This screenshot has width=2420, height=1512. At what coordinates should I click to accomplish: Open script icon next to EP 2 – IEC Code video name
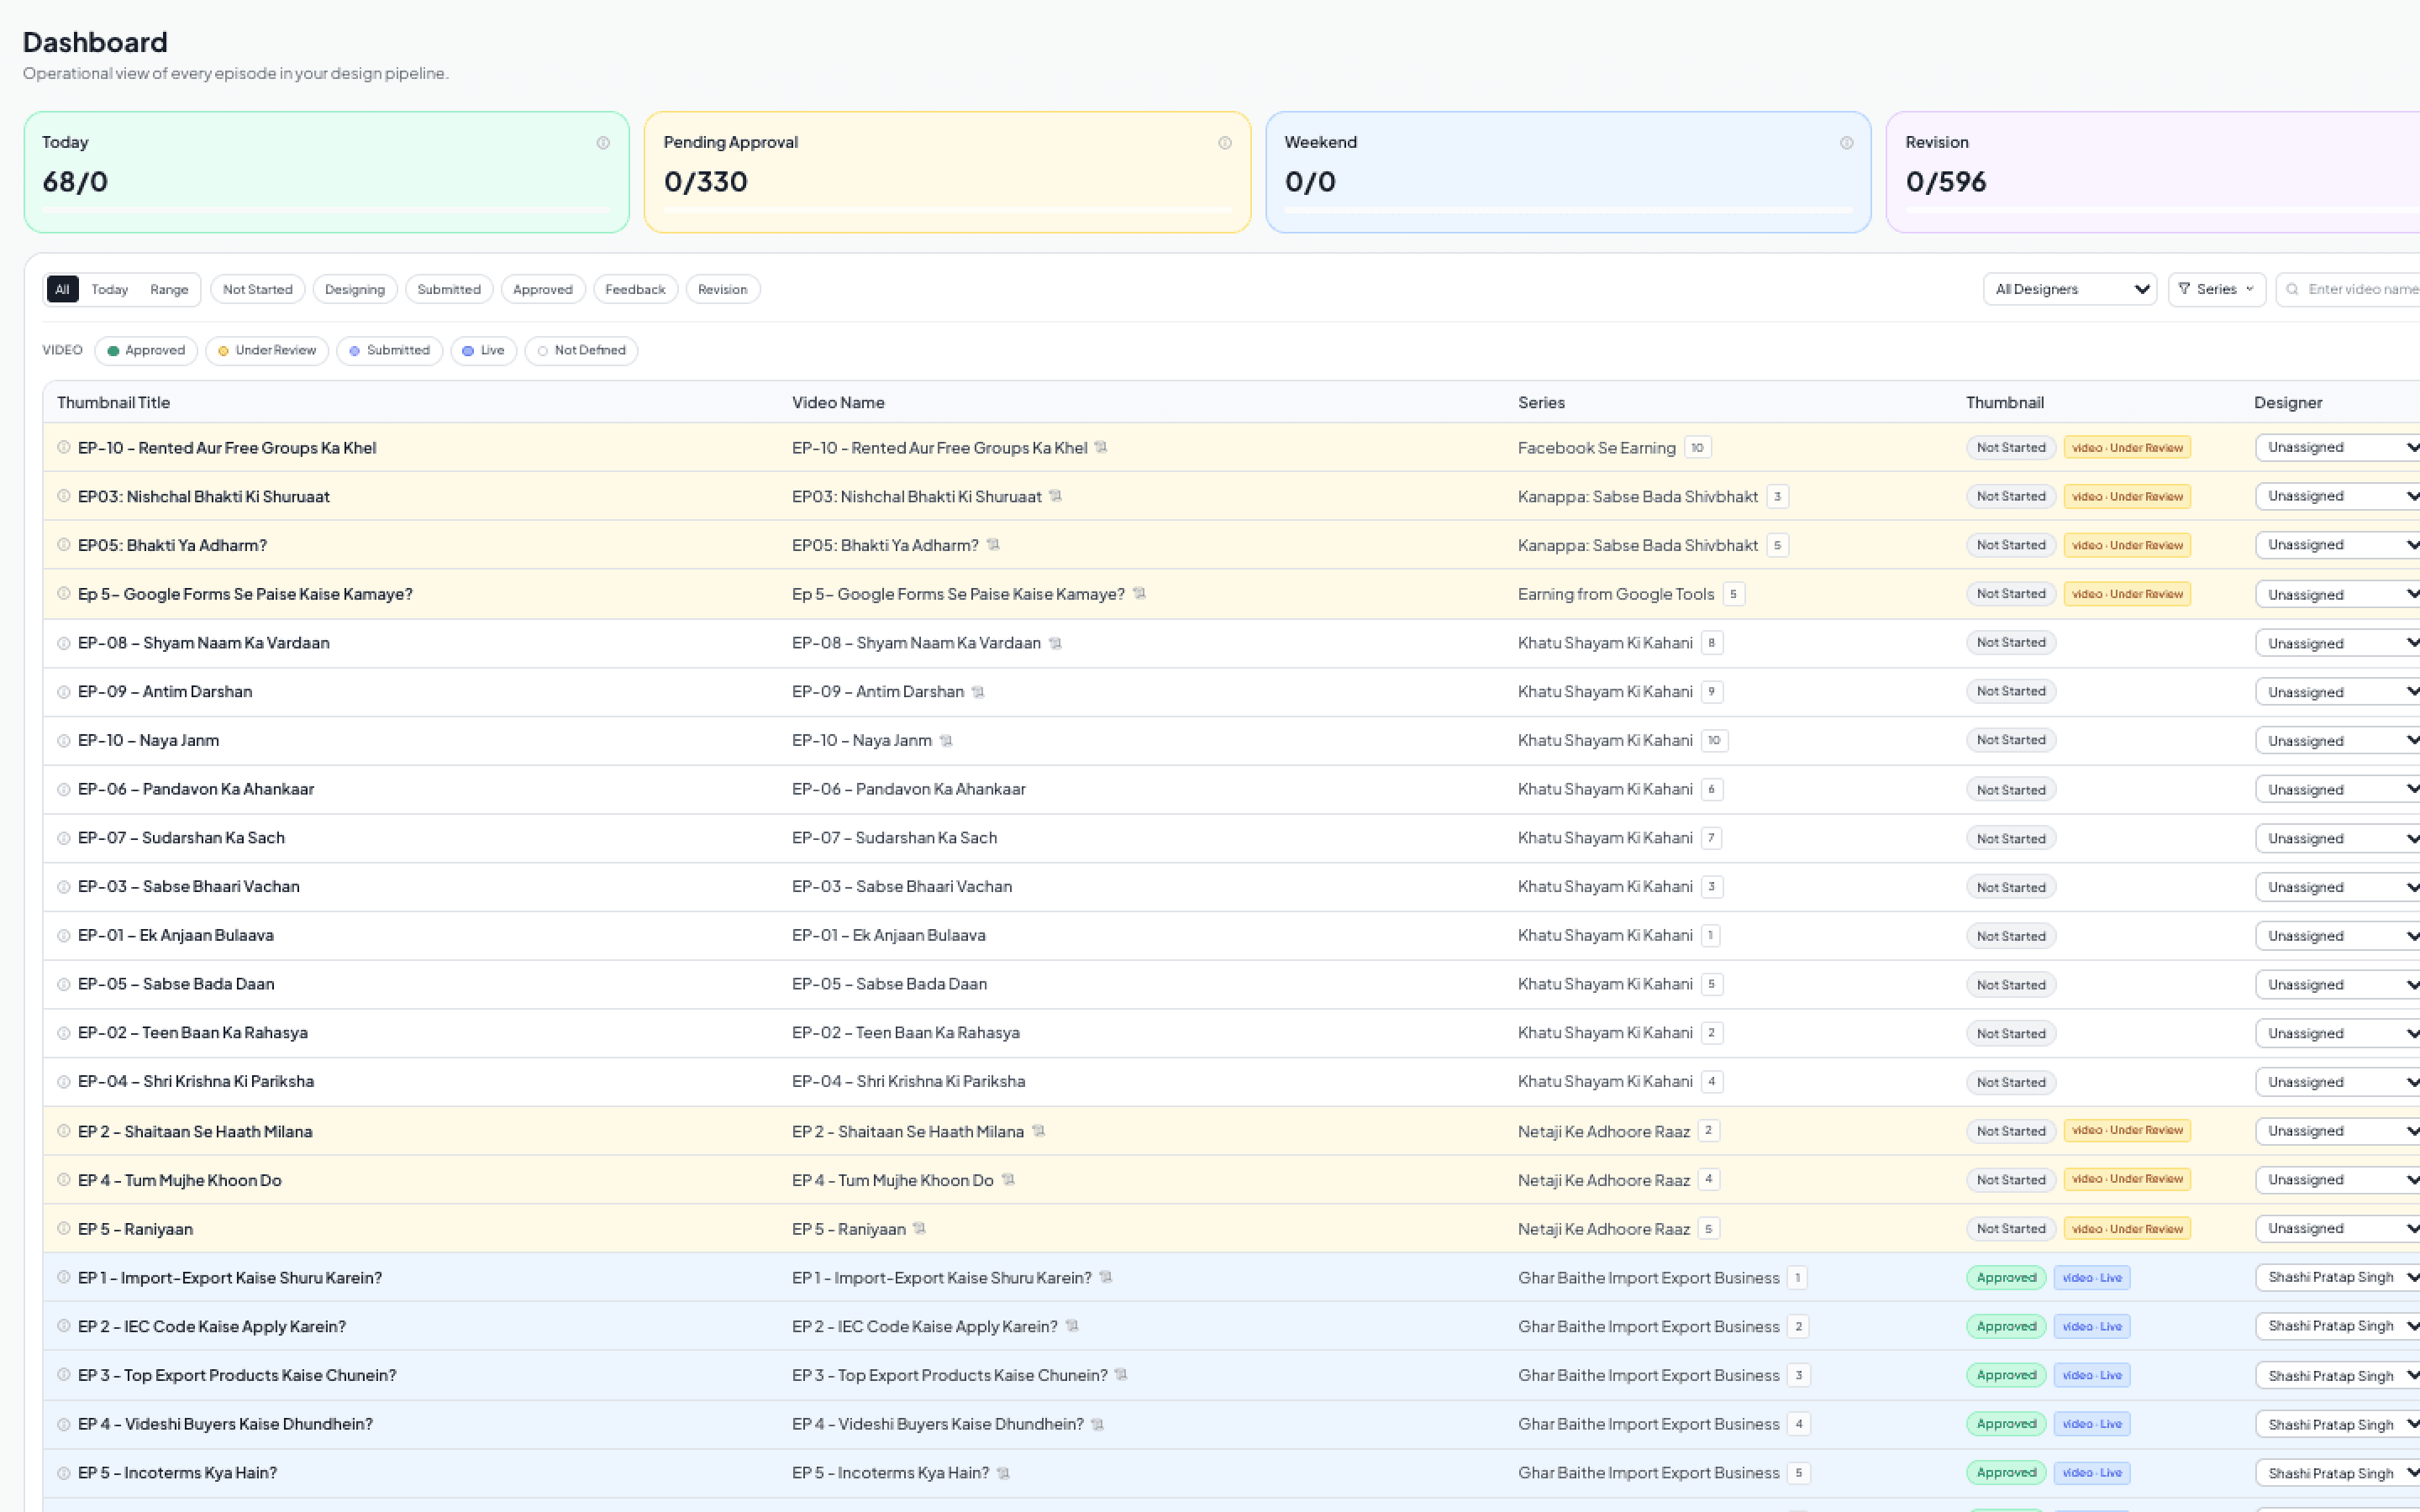[x=1072, y=1326]
